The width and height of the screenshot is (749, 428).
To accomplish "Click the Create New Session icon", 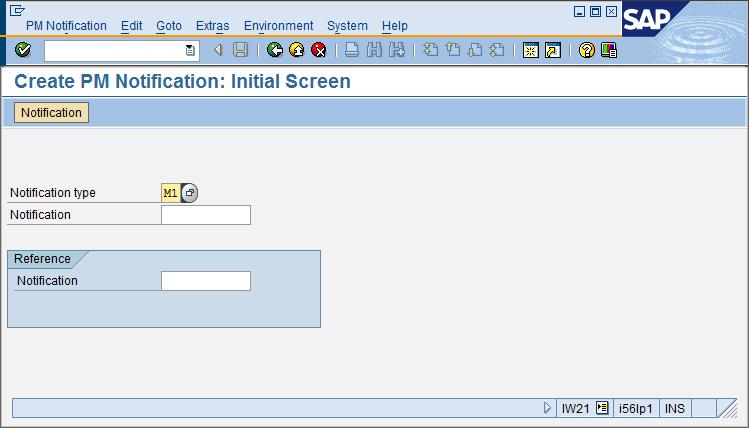I will tap(531, 50).
